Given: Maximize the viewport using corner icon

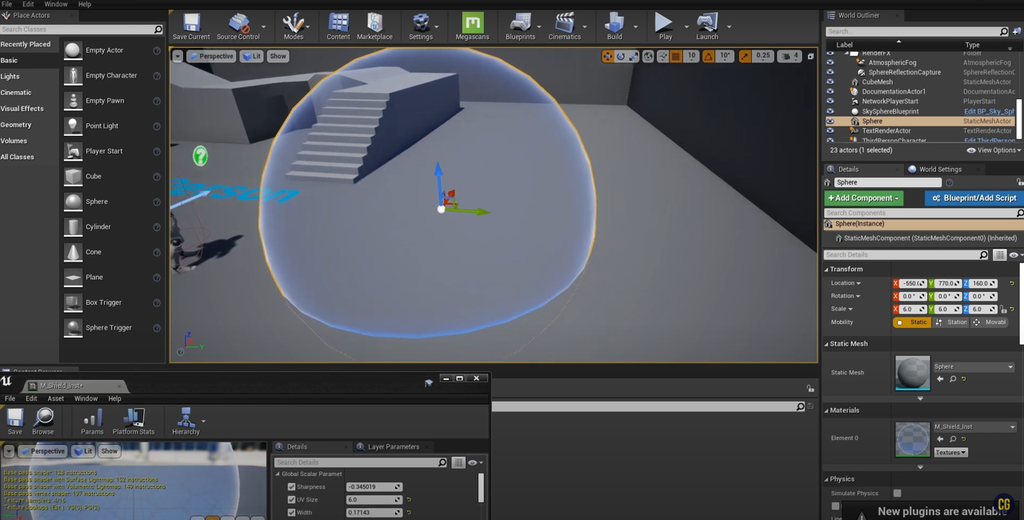Looking at the screenshot, I should tap(810, 56).
